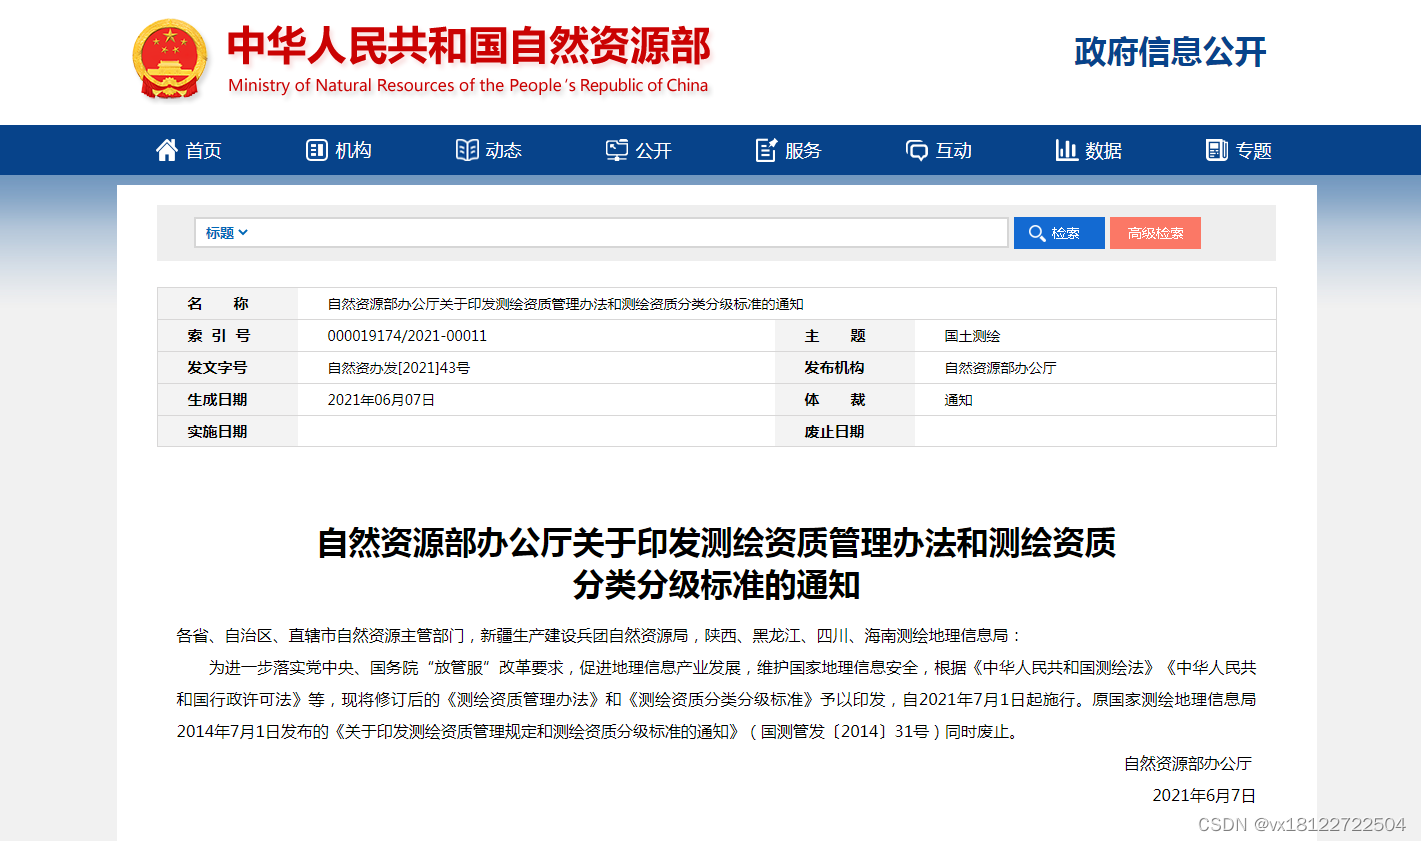The width and height of the screenshot is (1421, 841).
Task: Click the 索引号 label cell
Action: point(227,336)
